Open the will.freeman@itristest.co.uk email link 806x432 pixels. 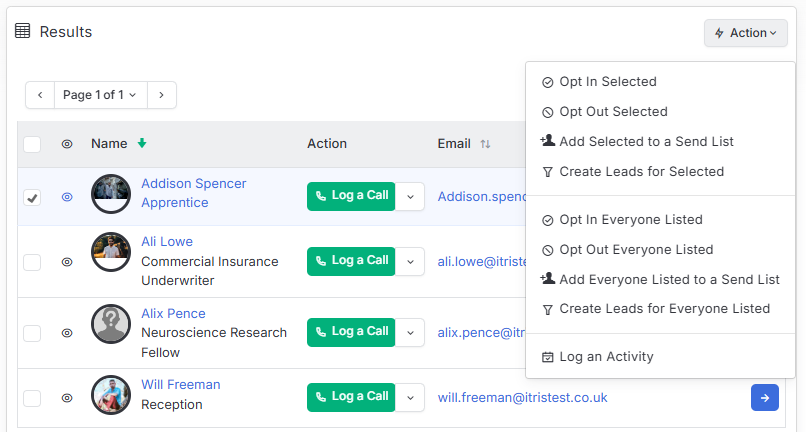(522, 398)
